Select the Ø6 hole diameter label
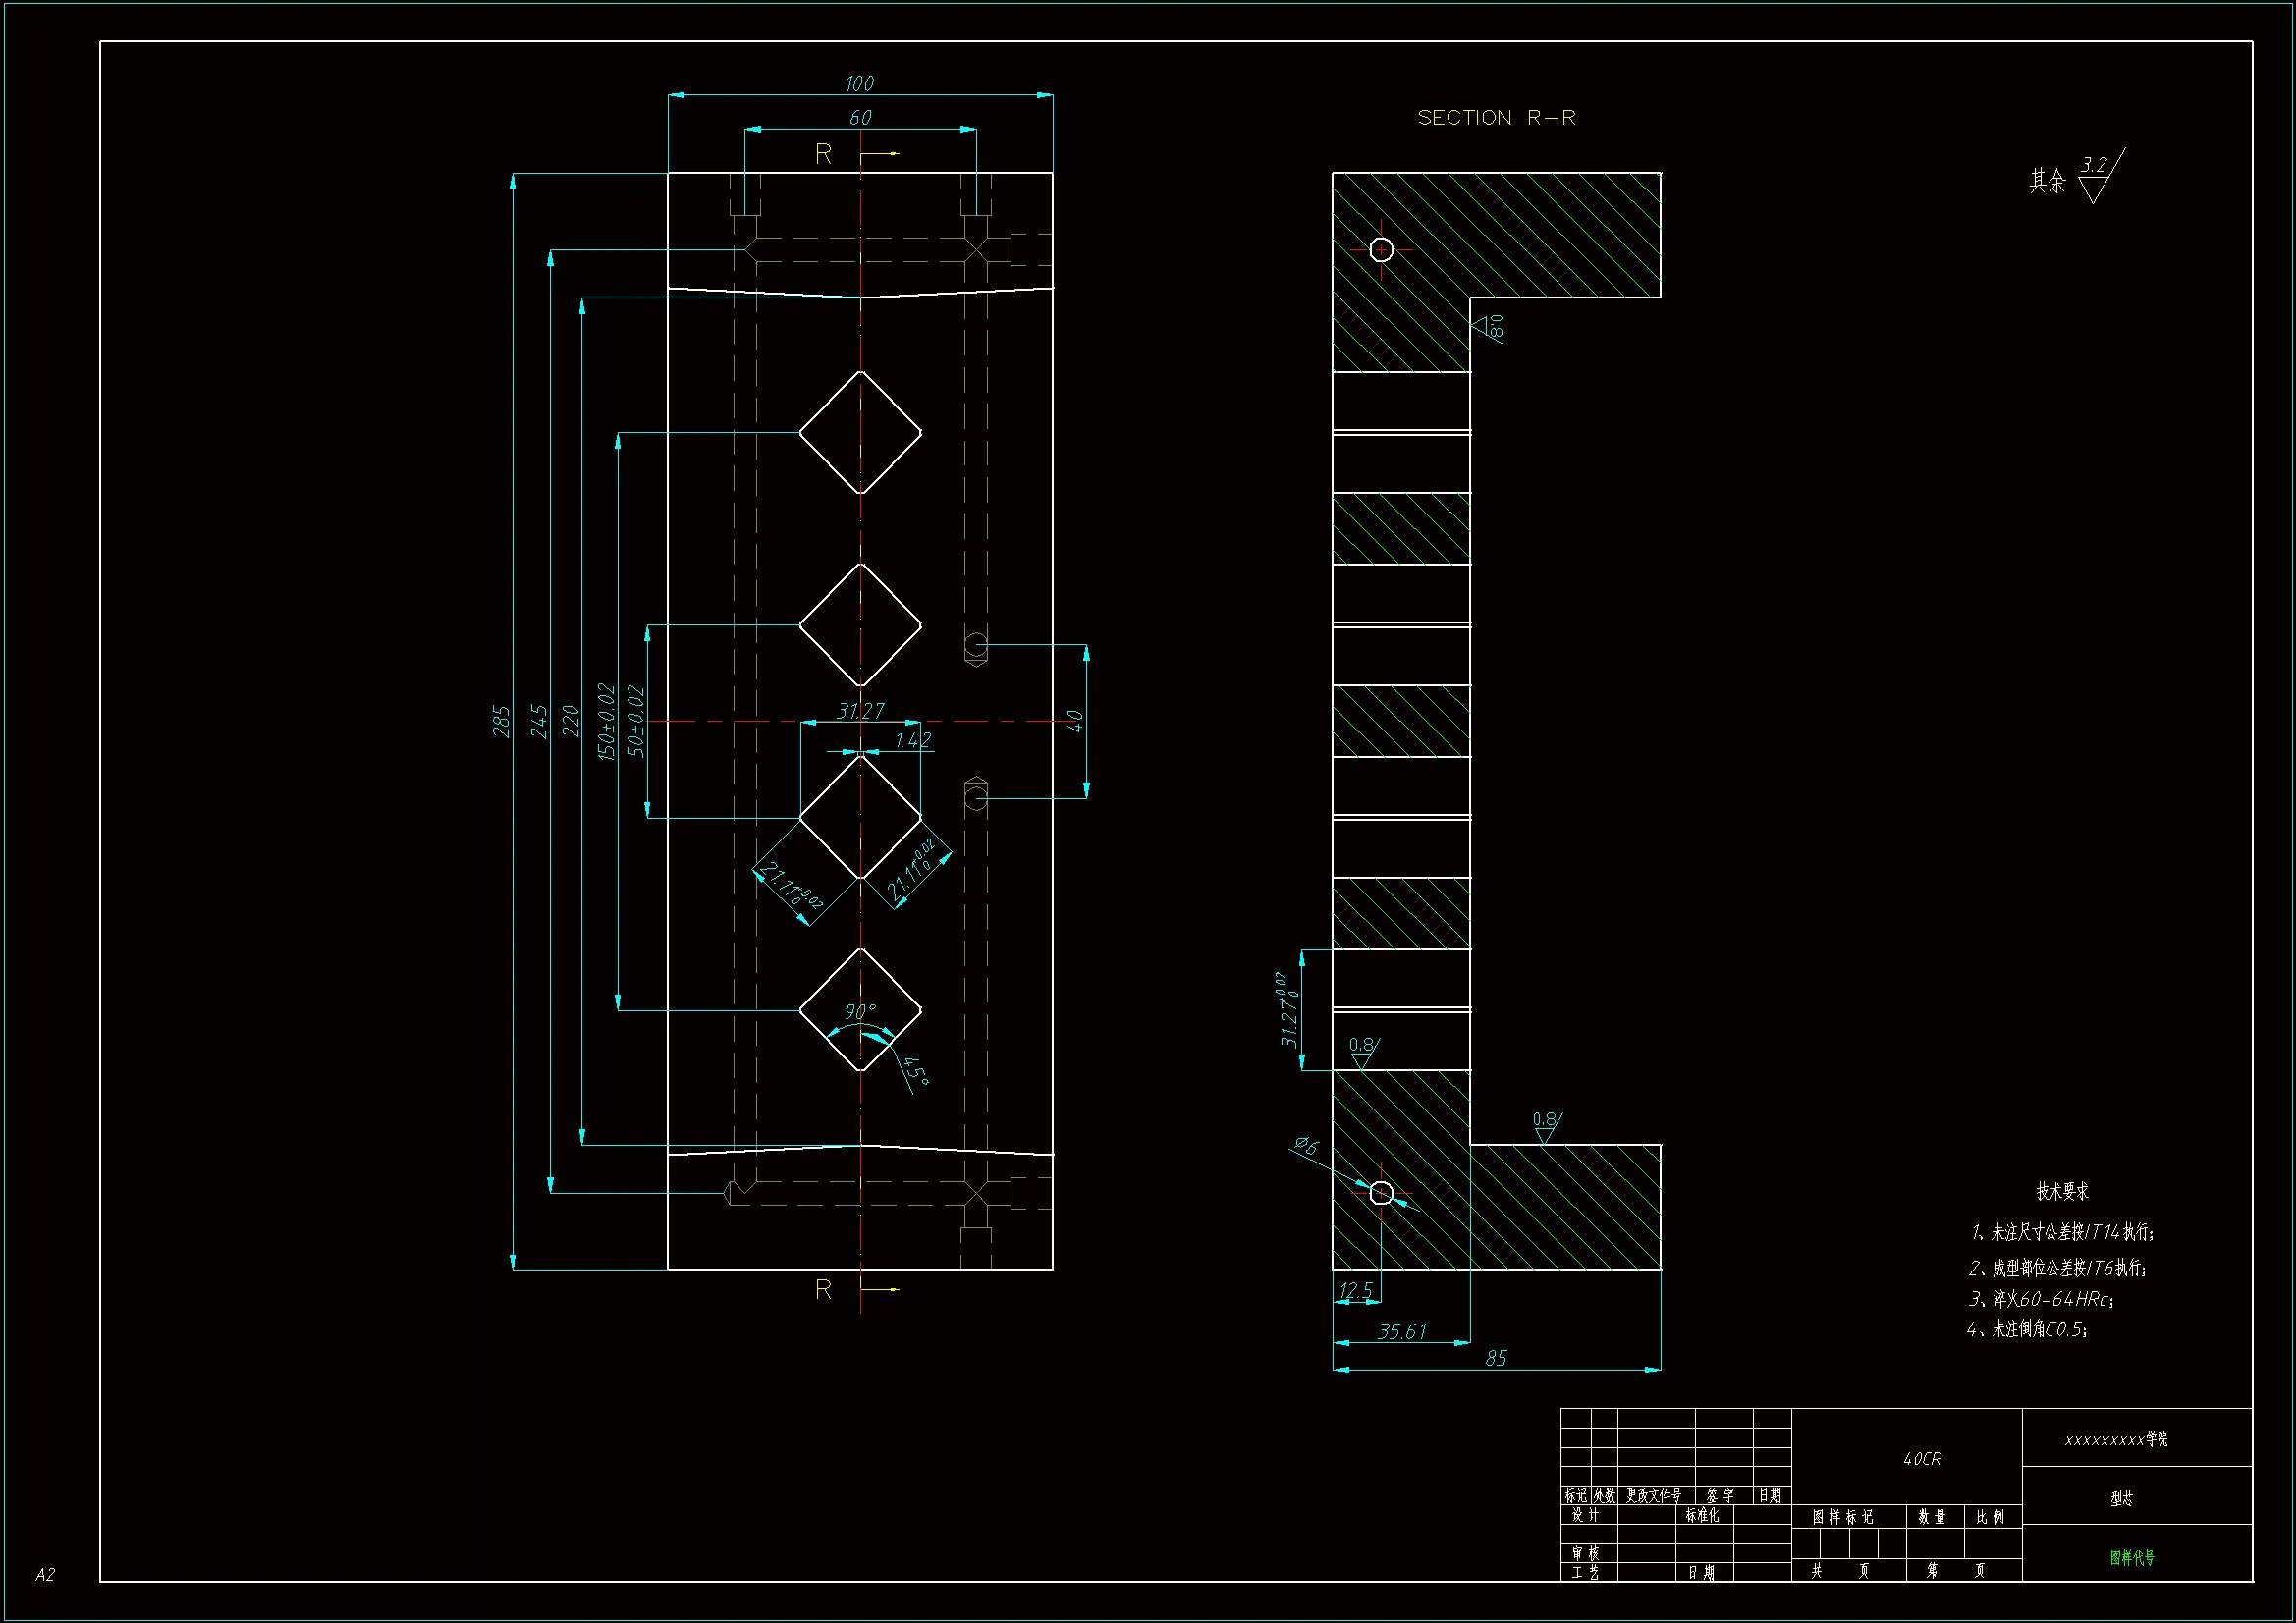The image size is (2296, 1623). [1306, 1146]
